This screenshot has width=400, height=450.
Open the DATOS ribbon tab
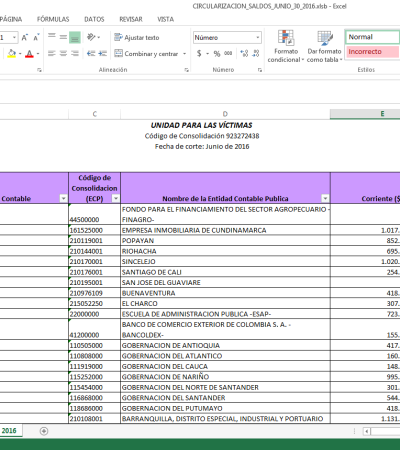(94, 19)
